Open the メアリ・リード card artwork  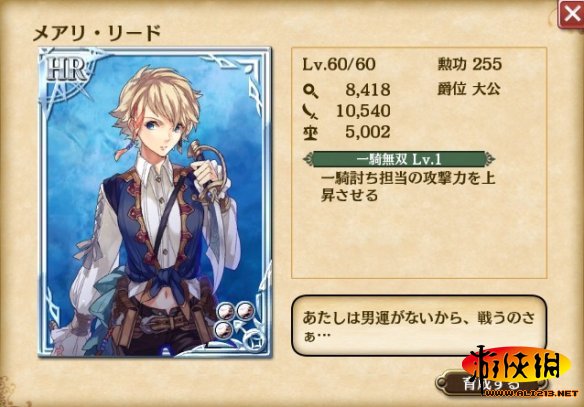click(155, 202)
